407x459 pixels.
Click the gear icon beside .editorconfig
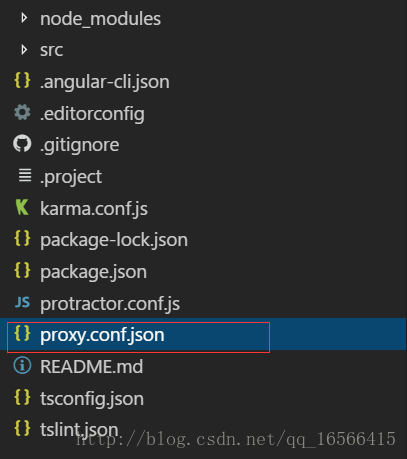[x=22, y=112]
